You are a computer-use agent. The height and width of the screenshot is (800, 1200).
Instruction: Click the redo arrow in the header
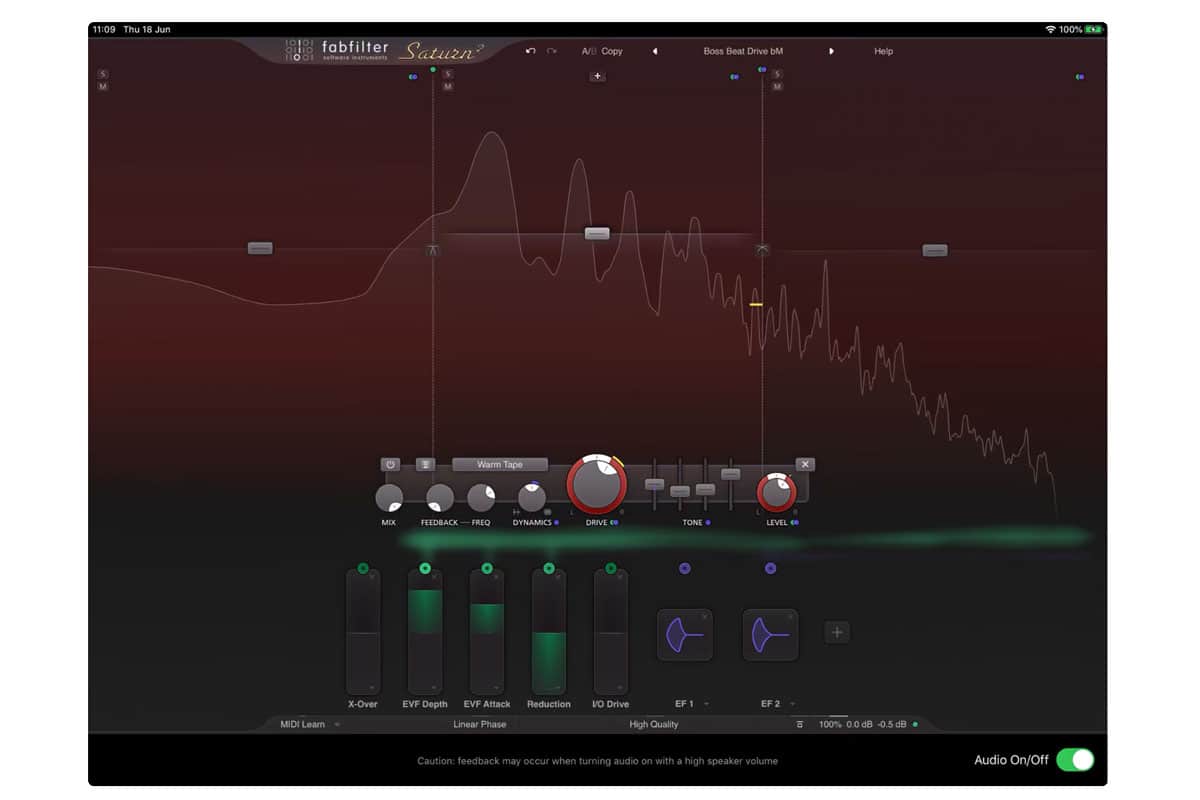551,51
